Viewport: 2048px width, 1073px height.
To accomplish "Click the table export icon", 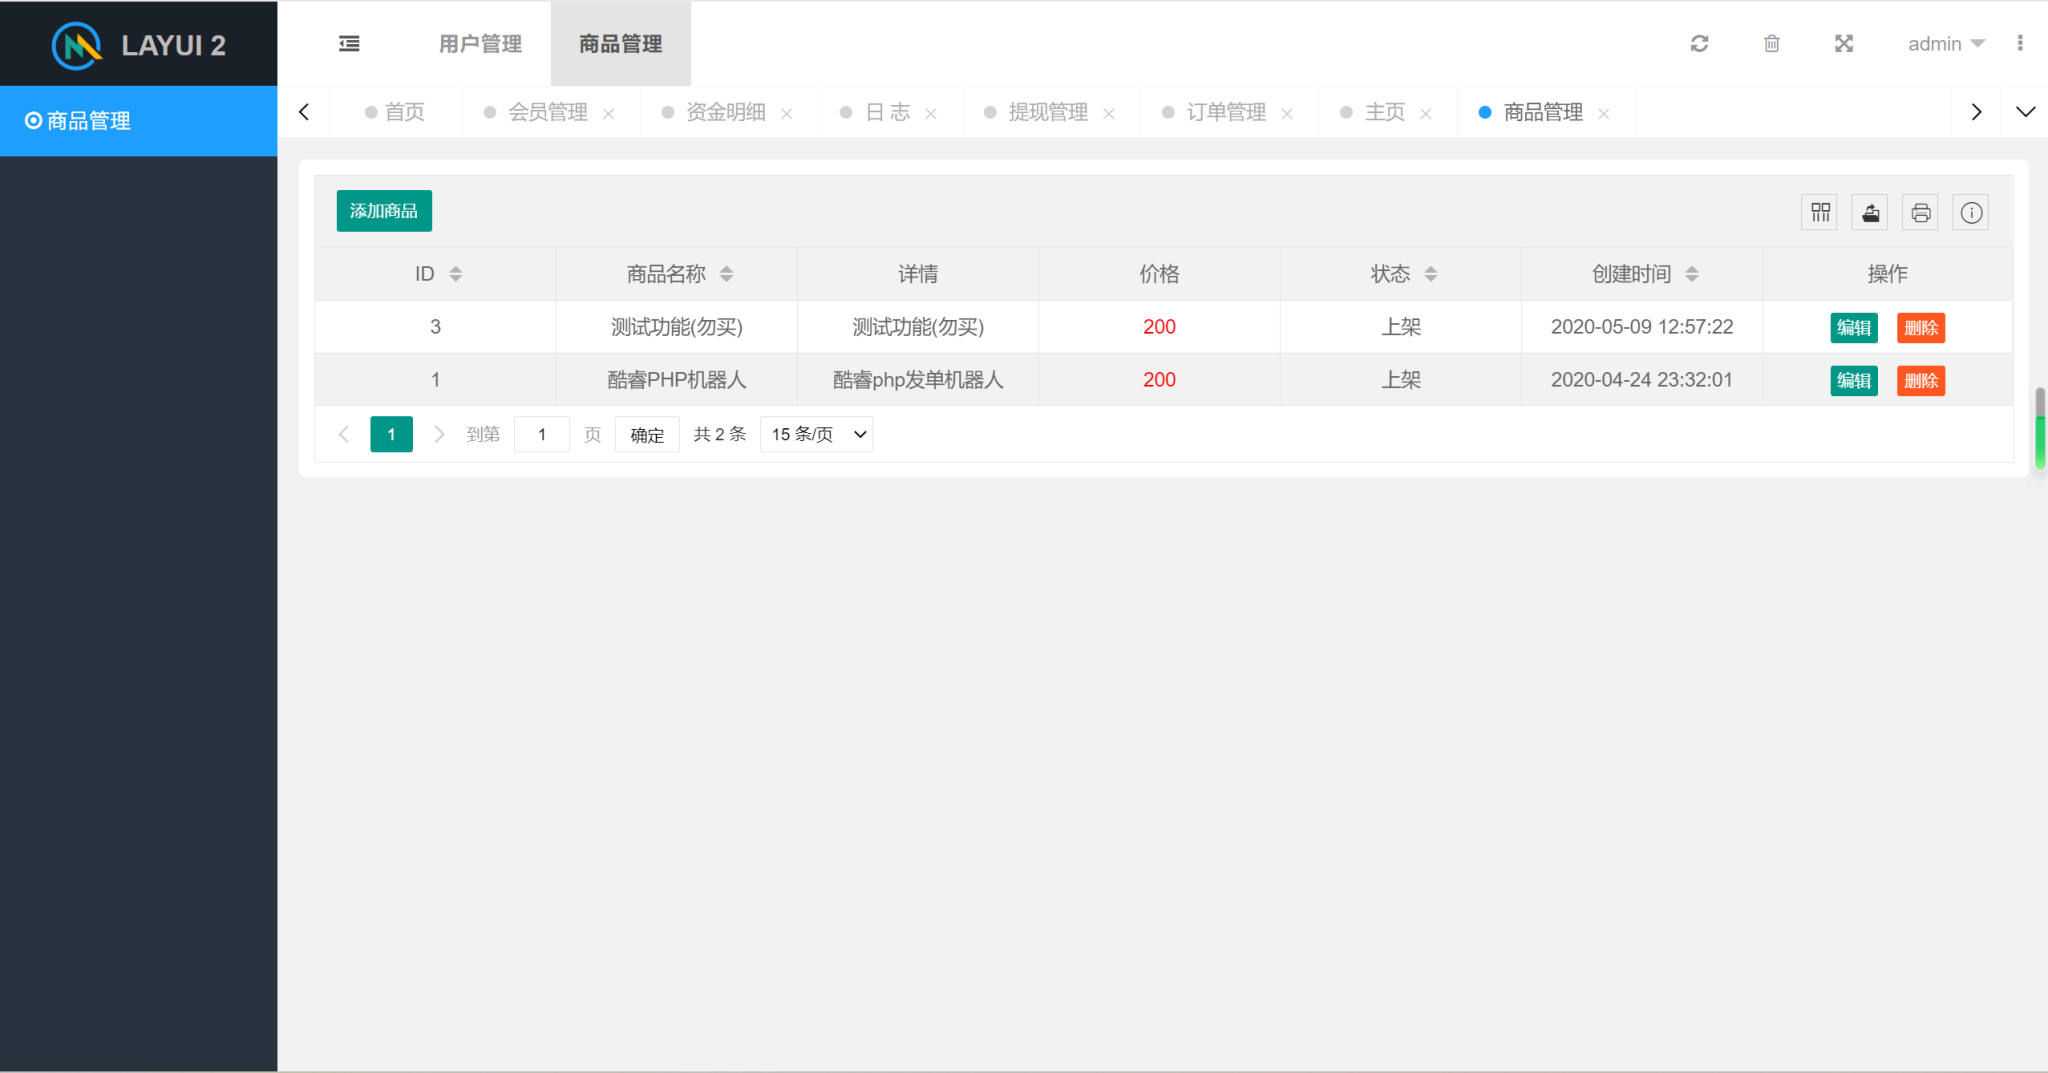I will 1870,212.
